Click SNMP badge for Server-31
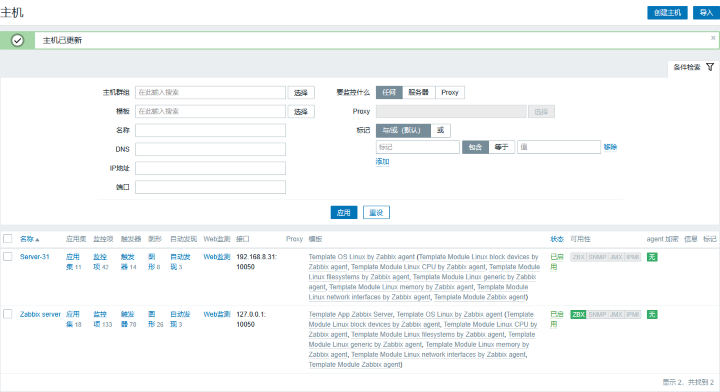The width and height of the screenshot is (720, 392). click(597, 257)
